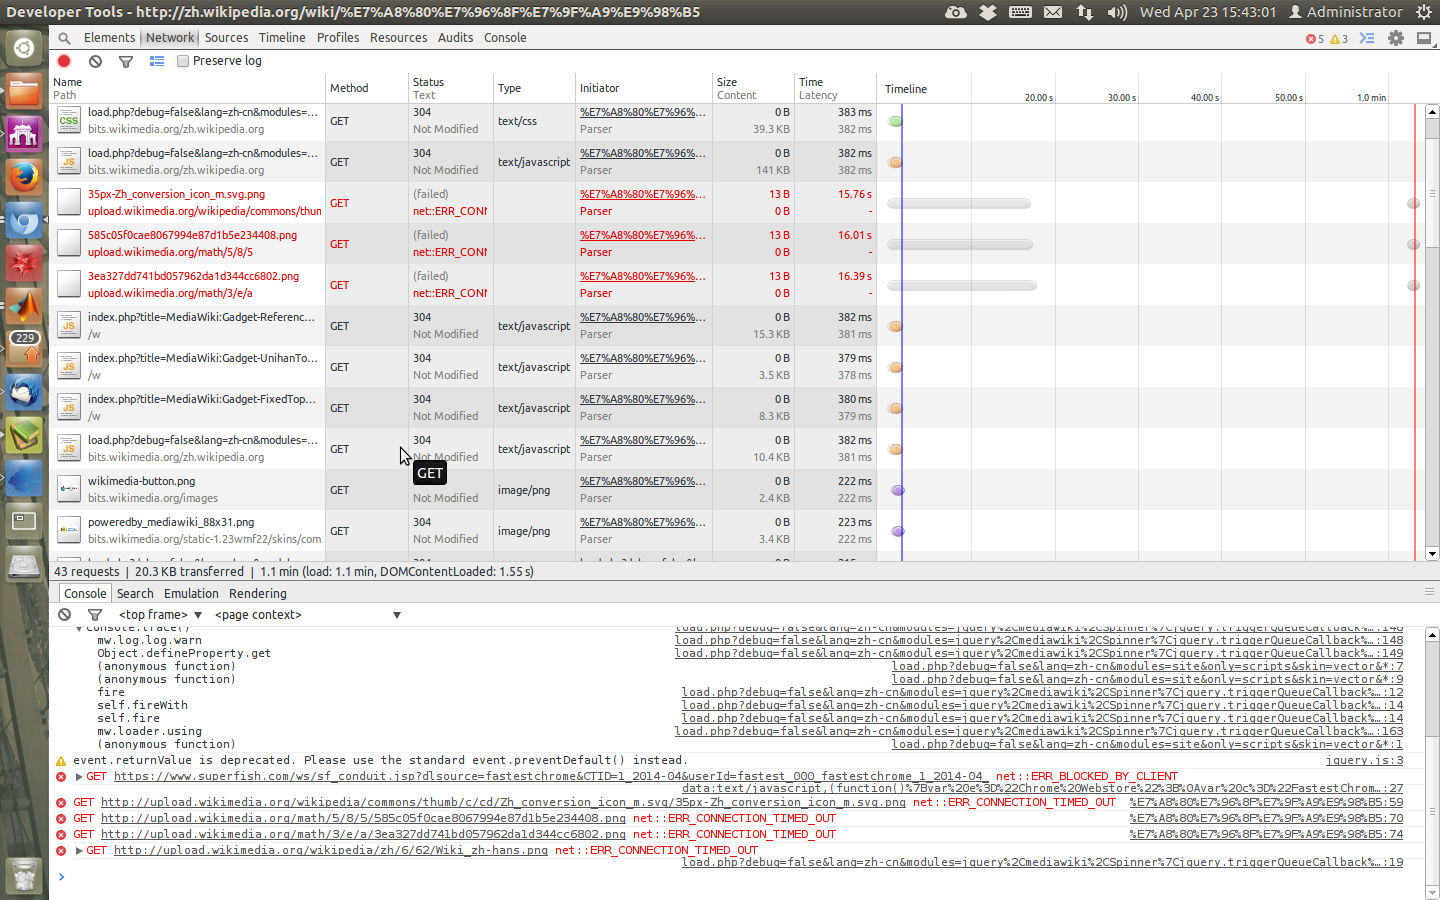Click the console prompt input line
The image size is (1440, 900).
tap(735, 877)
